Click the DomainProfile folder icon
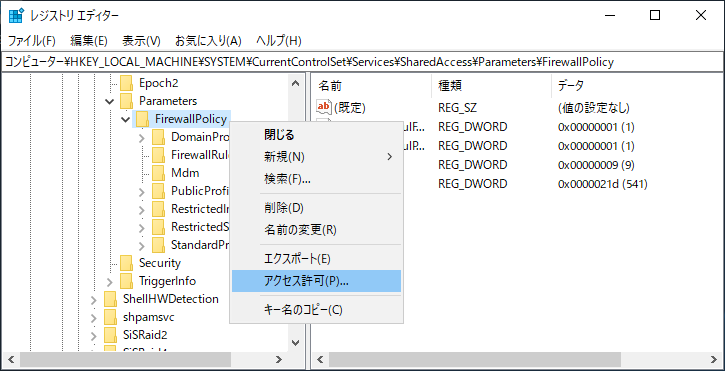The height and width of the screenshot is (371, 725). tap(158, 137)
